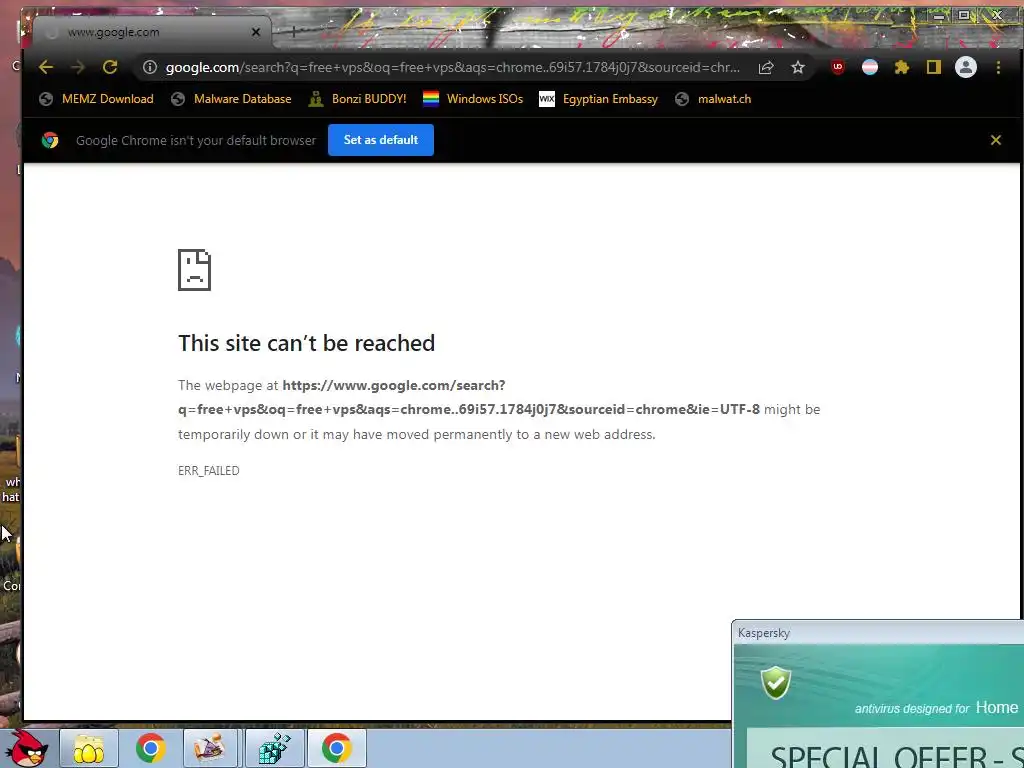Open the Windows ISOs bookmark
Screen dimensions: 1024x768
pyautogui.click(x=473, y=99)
